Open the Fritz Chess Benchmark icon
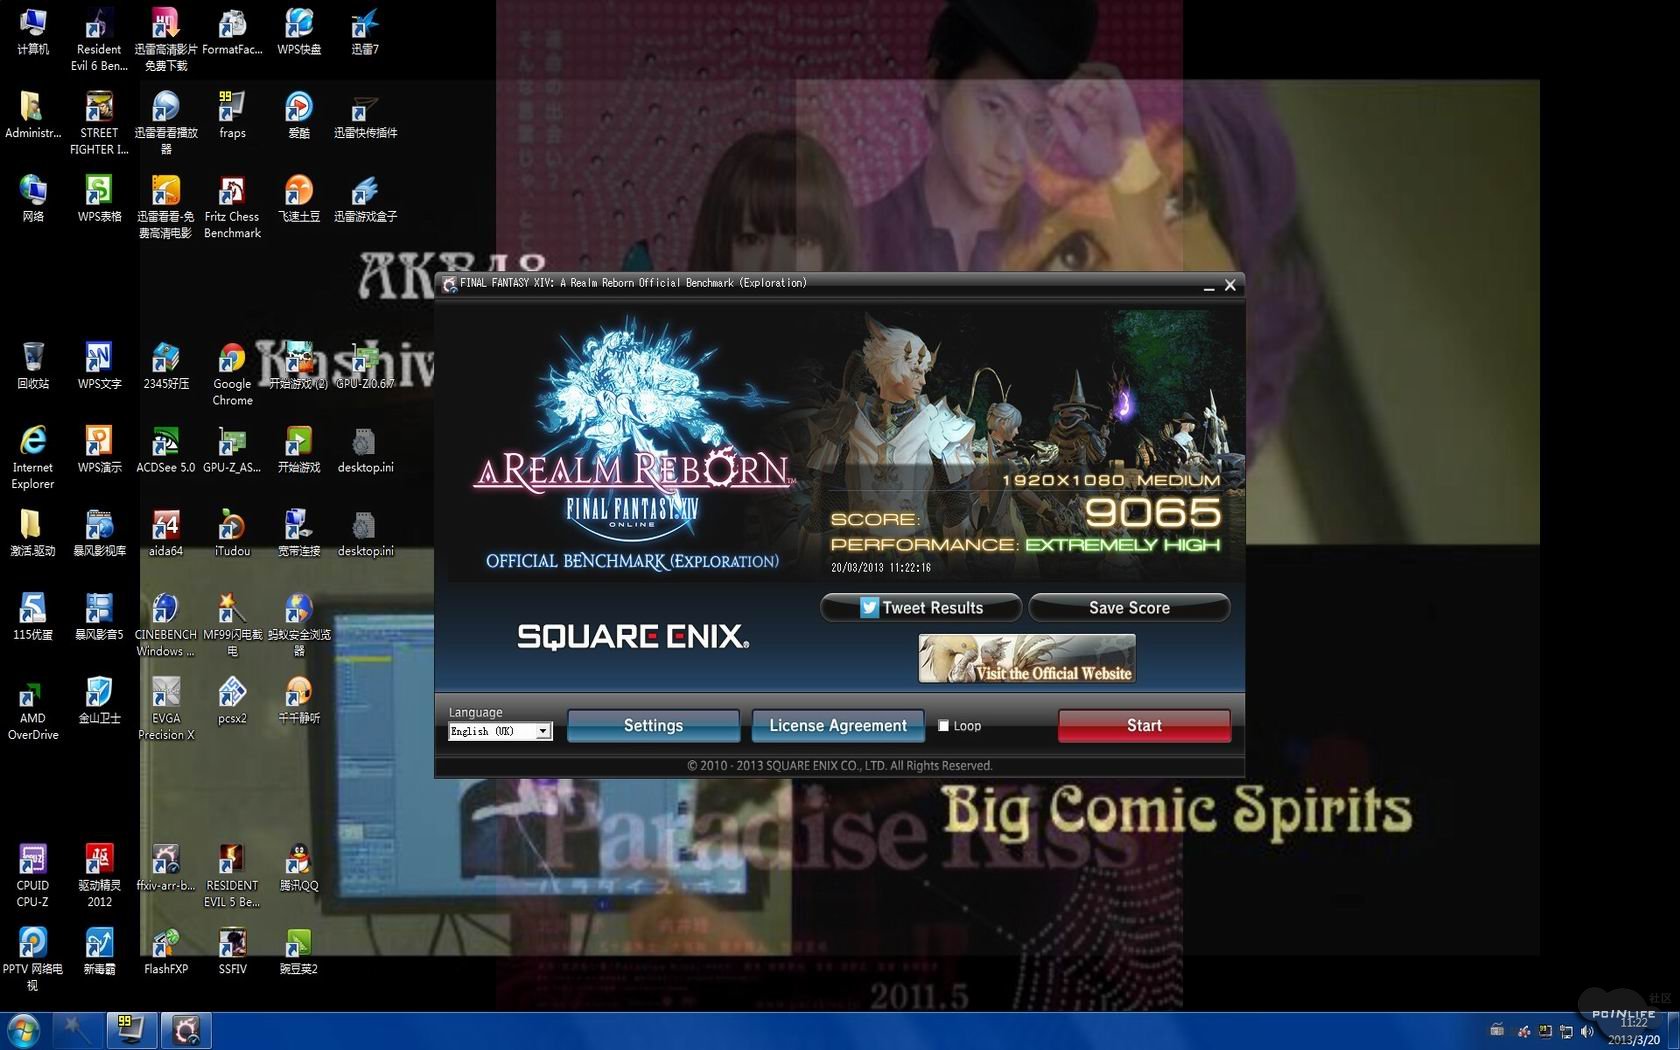The height and width of the screenshot is (1050, 1680). pos(232,206)
